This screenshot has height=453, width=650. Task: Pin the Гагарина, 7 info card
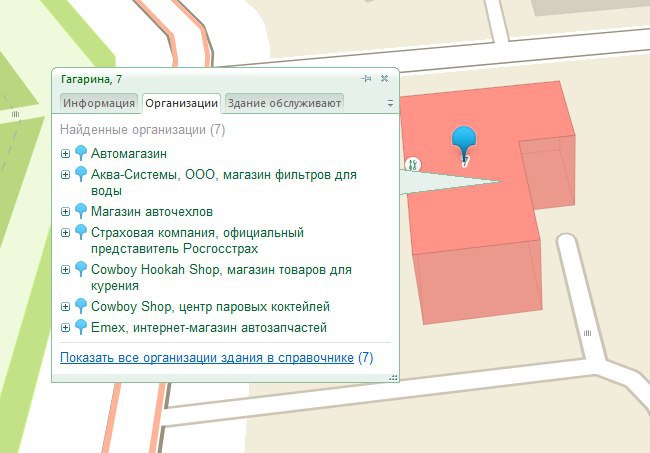point(366,78)
